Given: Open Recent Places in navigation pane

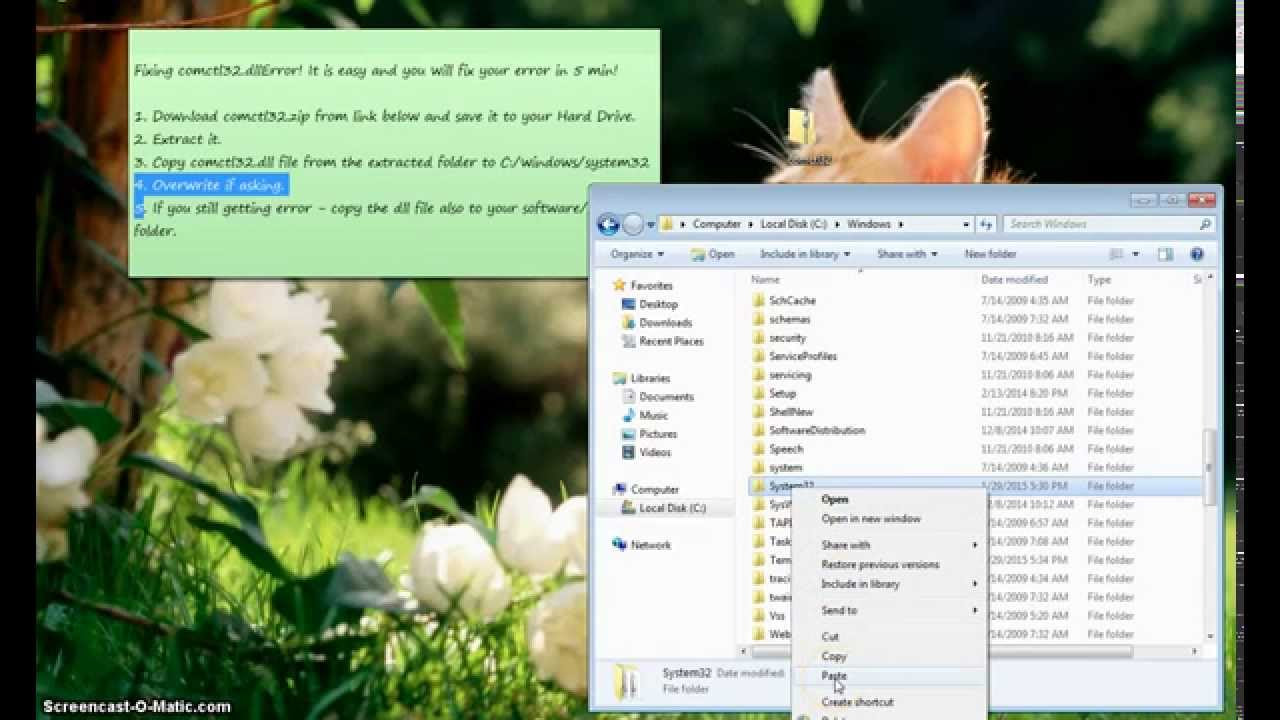Looking at the screenshot, I should point(671,341).
